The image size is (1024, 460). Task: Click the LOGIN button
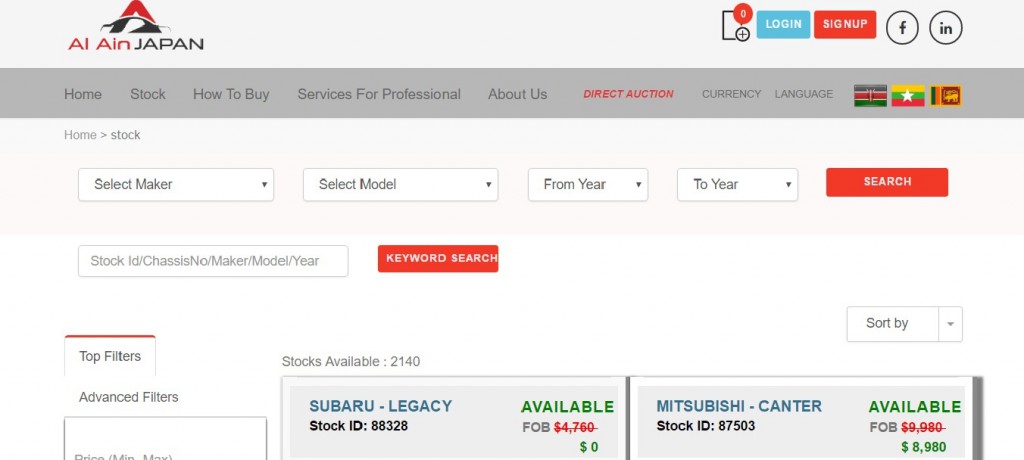click(x=783, y=24)
